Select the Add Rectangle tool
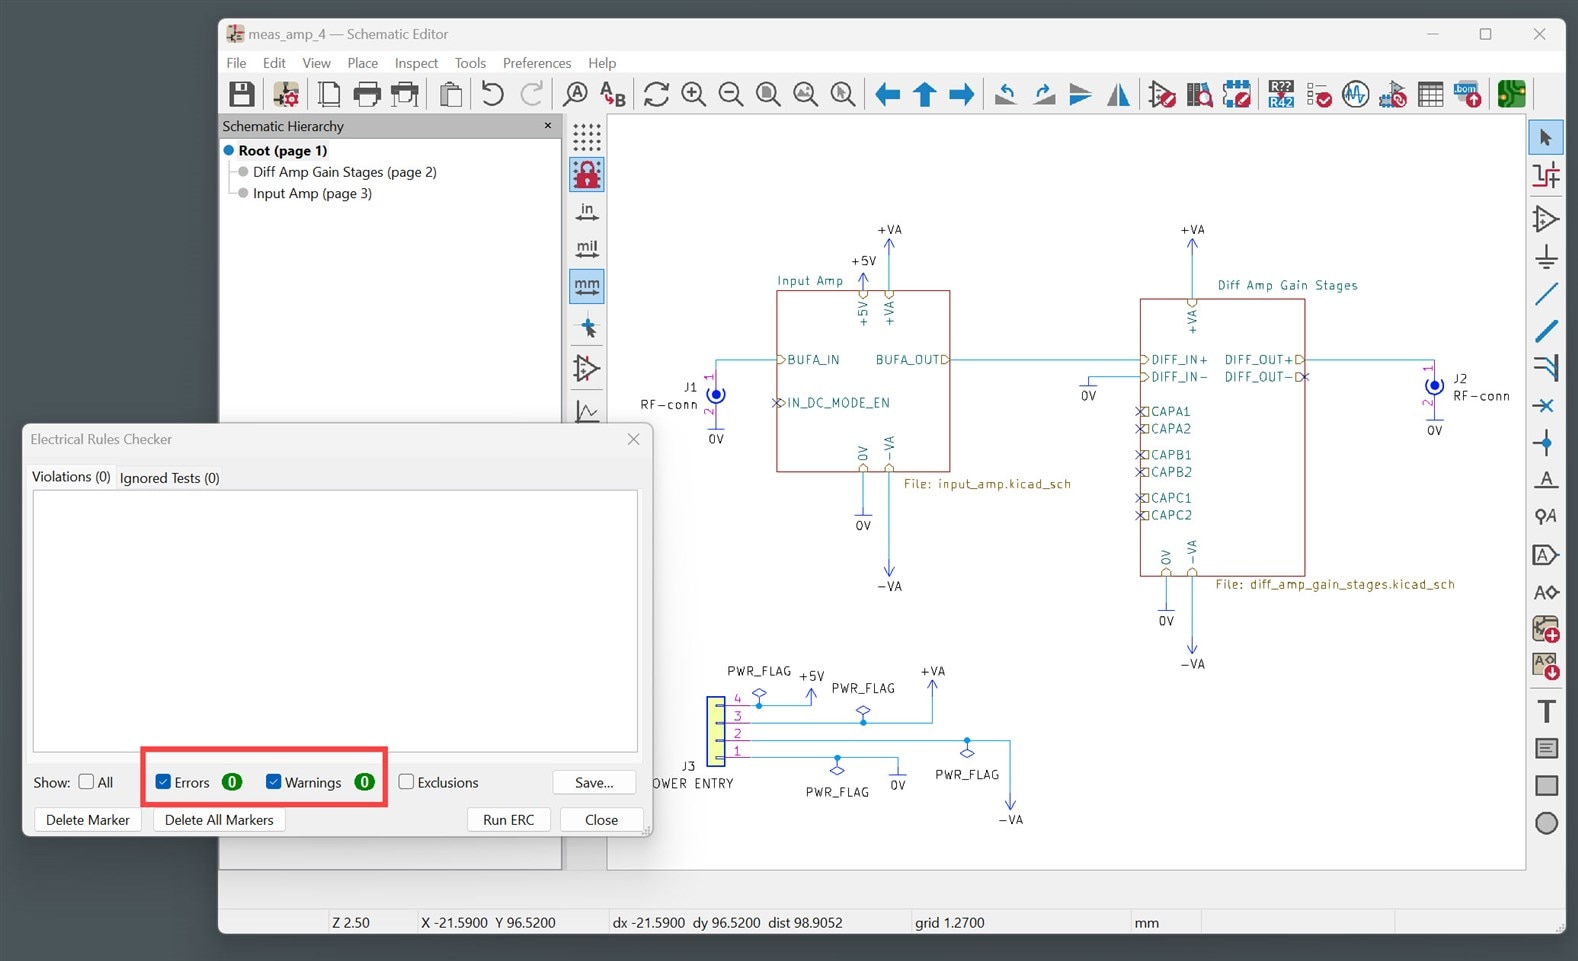 (x=1546, y=786)
